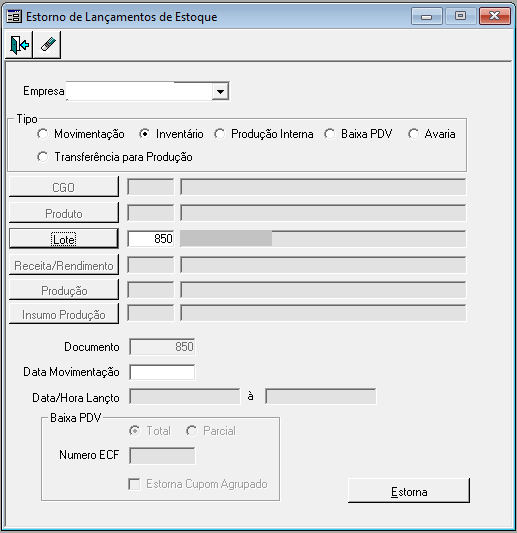Click the Lote code field showing 850
Image resolution: width=517 pixels, height=533 pixels.
tap(151, 239)
